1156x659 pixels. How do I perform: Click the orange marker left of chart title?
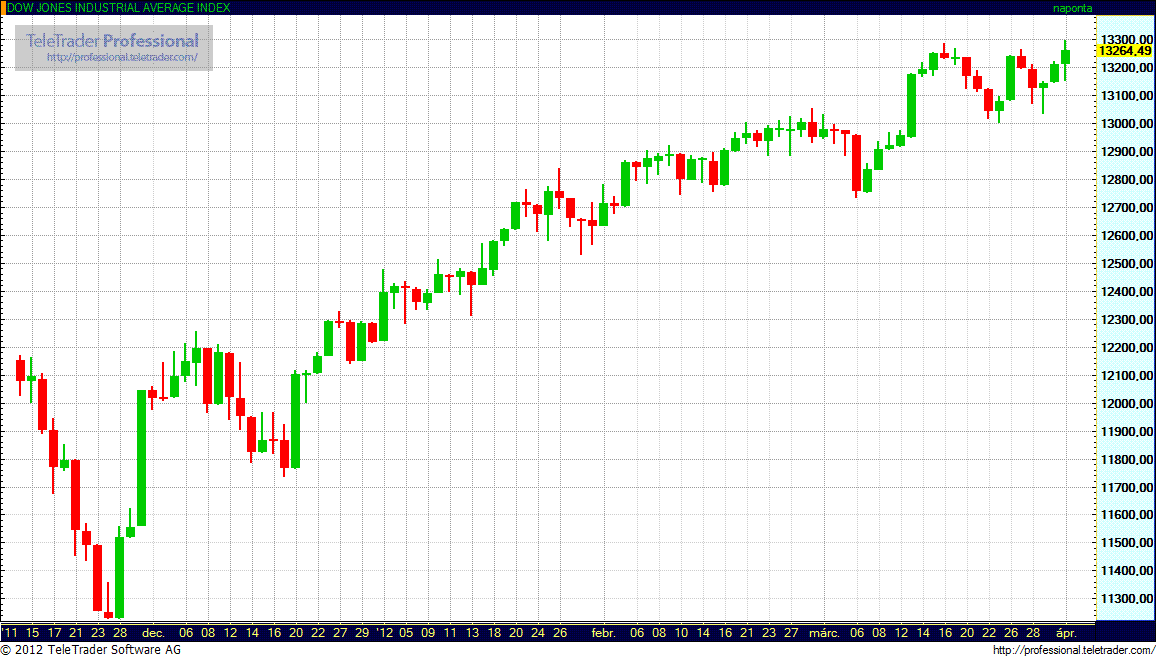point(3,7)
